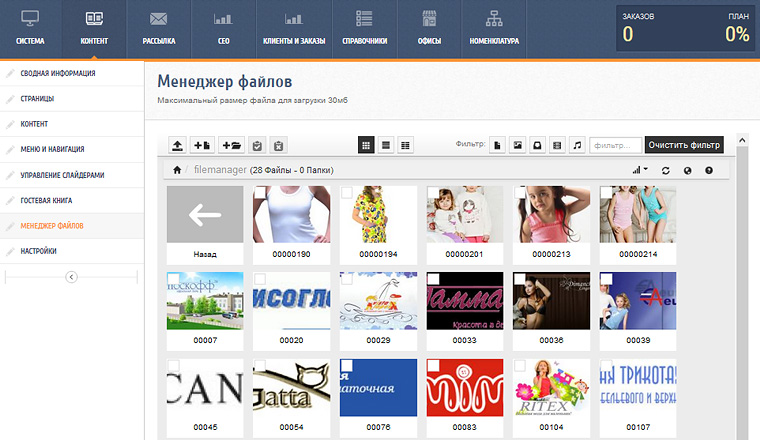Click the new folder icon
The height and width of the screenshot is (440, 760).
point(230,145)
